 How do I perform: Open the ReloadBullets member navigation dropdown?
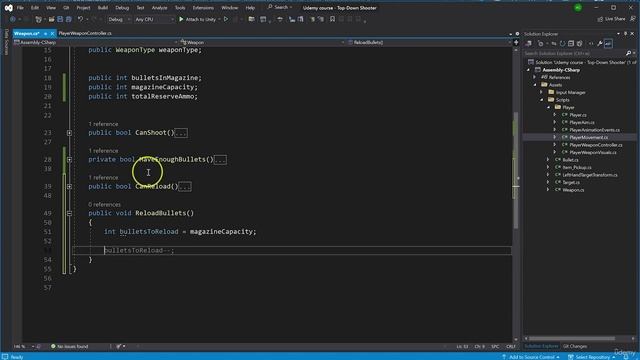[429, 42]
